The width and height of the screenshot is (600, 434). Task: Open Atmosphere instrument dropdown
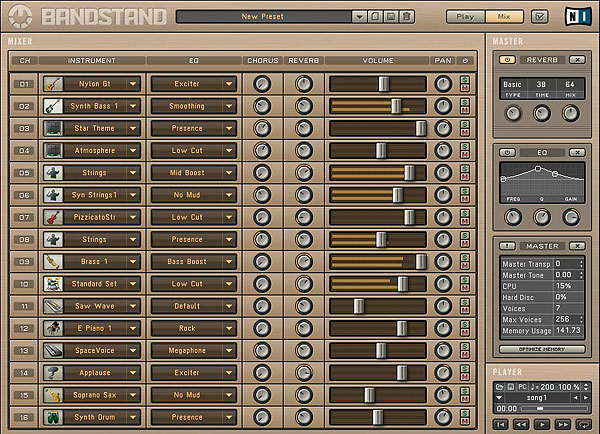pyautogui.click(x=133, y=150)
